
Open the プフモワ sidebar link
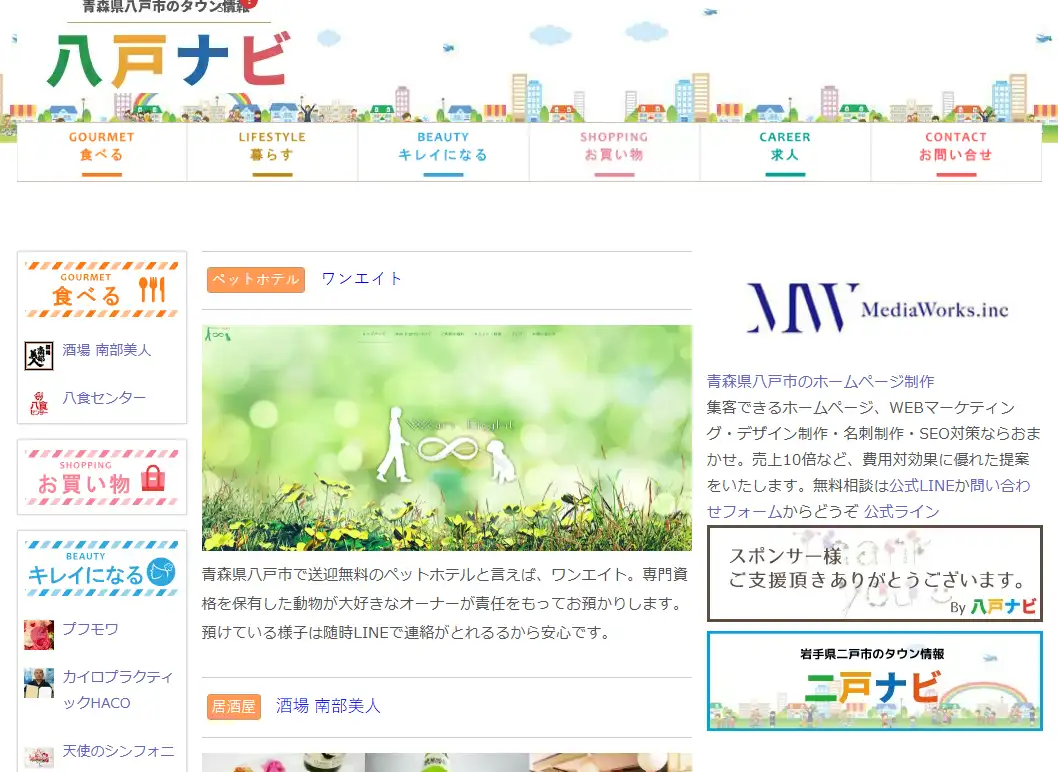tap(90, 629)
